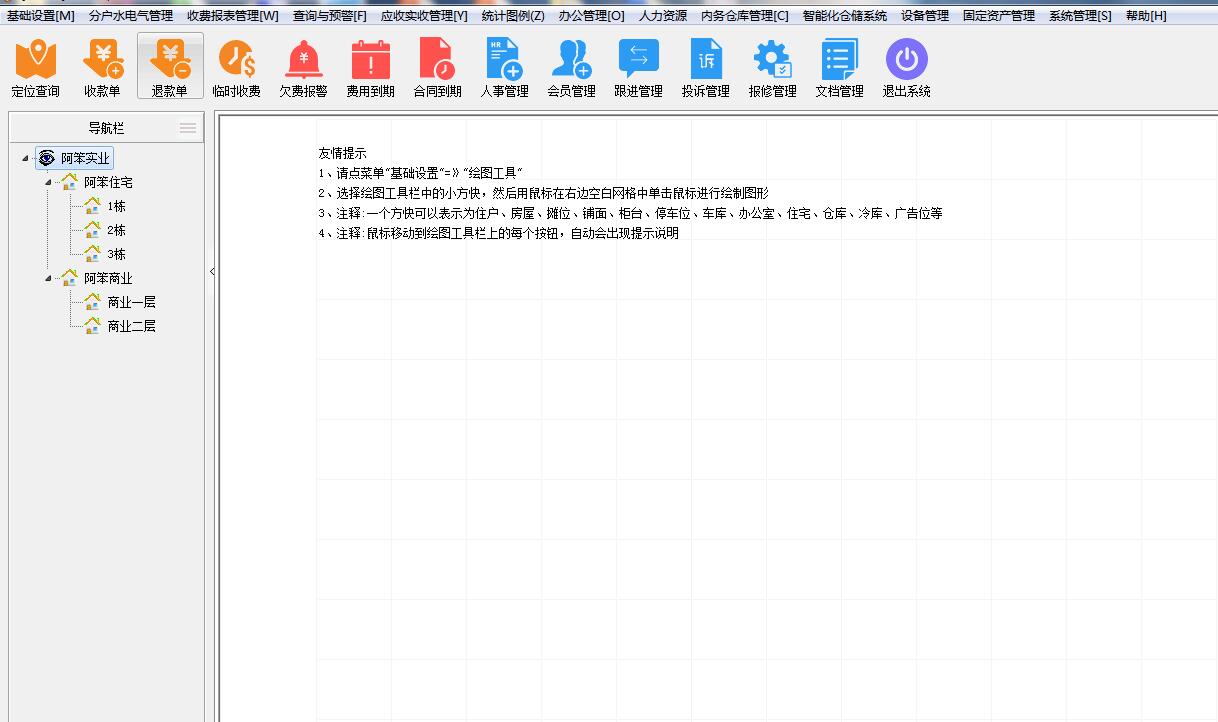This screenshot has height=722, width=1218.
Task: Select 商业二层 floor
Action: point(132,326)
